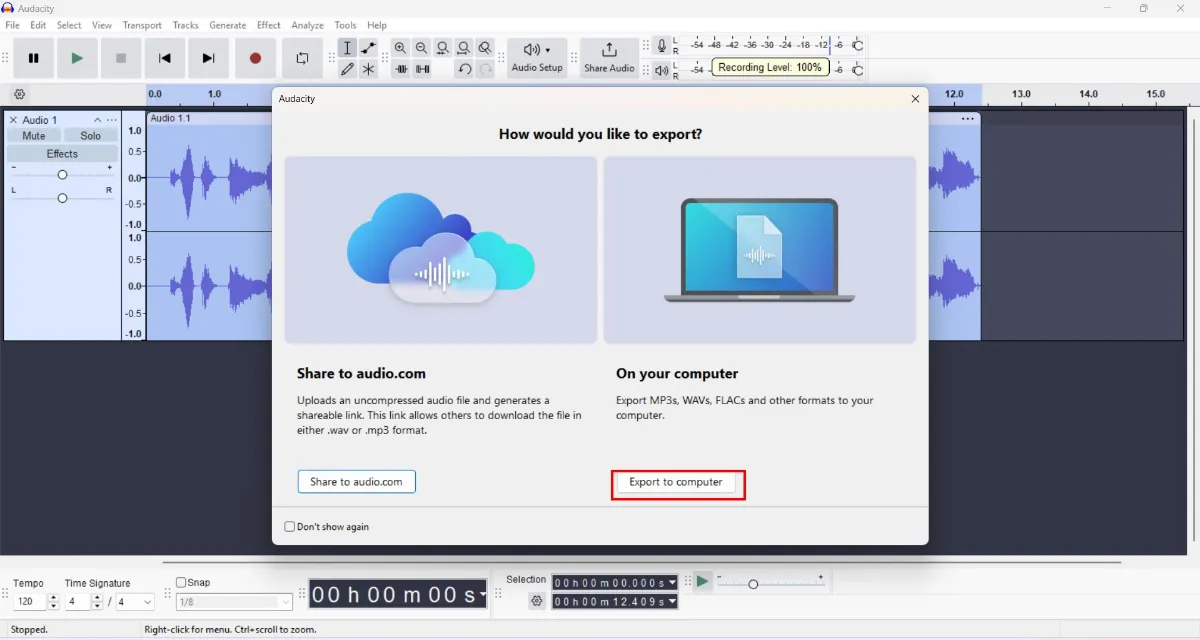1200x640 pixels.
Task: Solo the Audio 1 track
Action: [90, 135]
